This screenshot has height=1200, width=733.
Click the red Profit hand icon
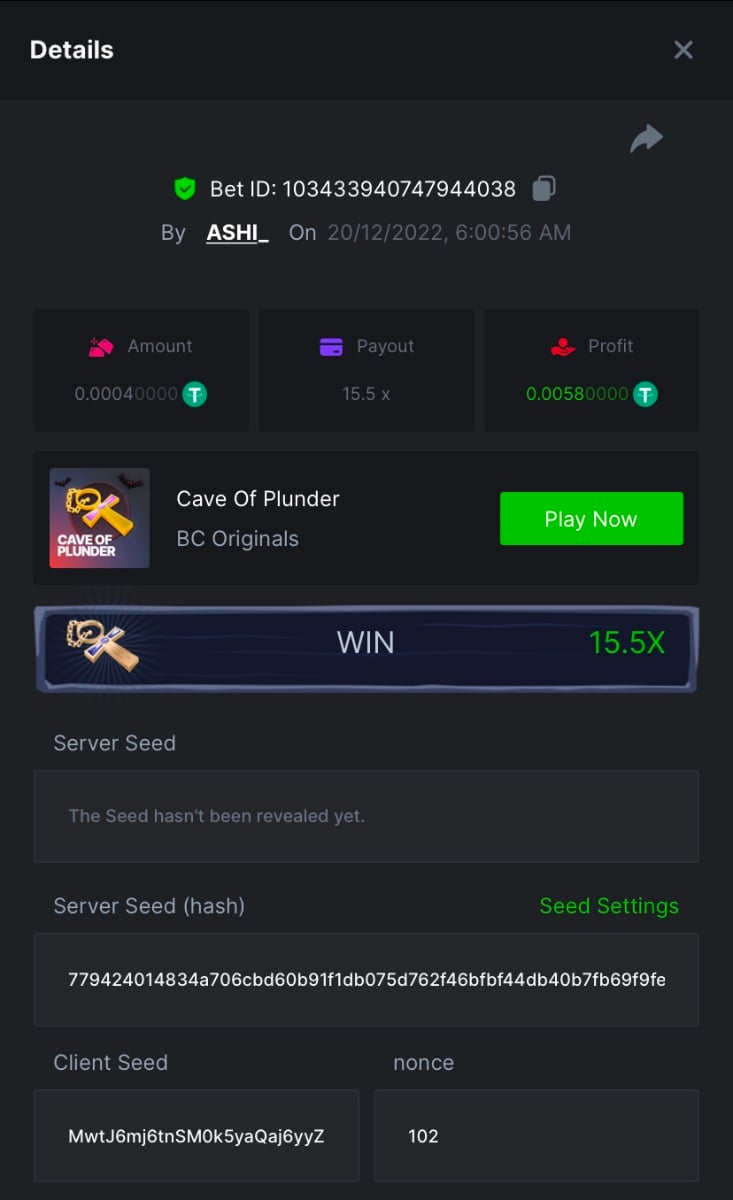(x=563, y=347)
